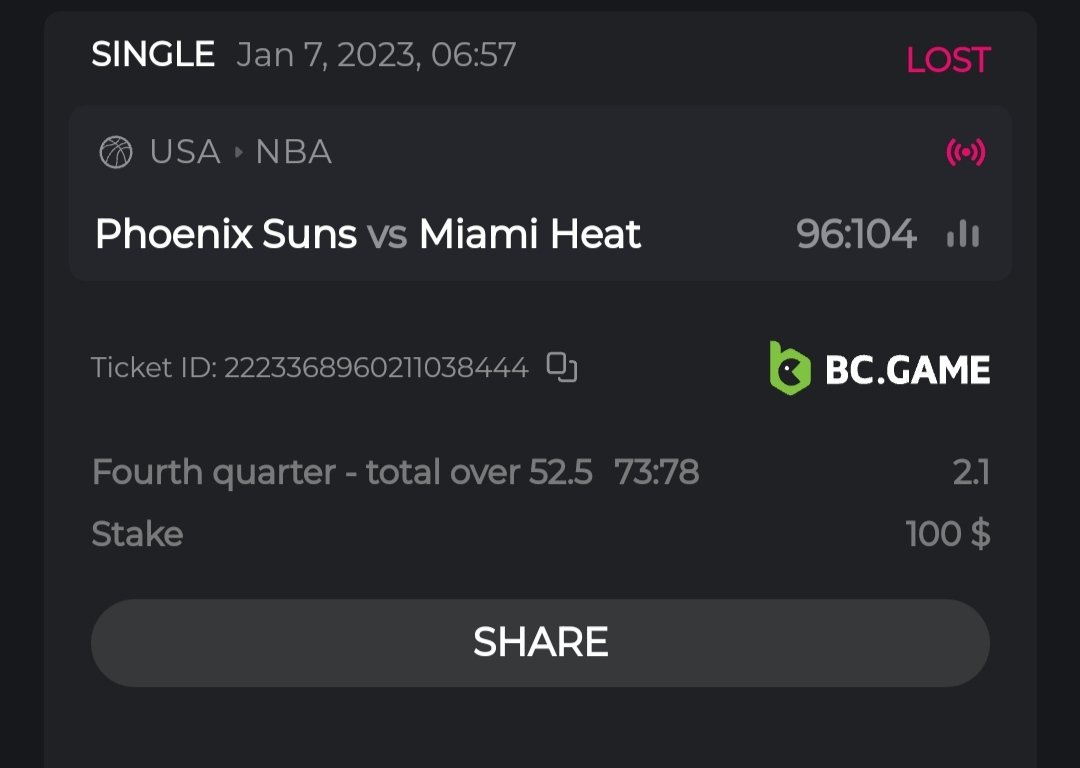Select the Ticket ID number text
The image size is (1080, 768).
[x=376, y=368]
